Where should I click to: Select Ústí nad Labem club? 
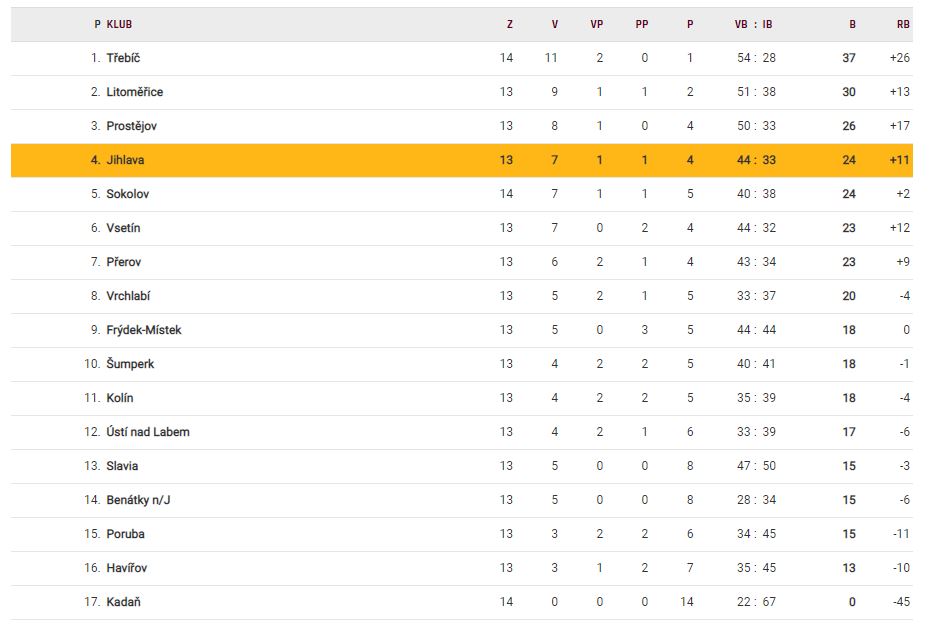(148, 432)
